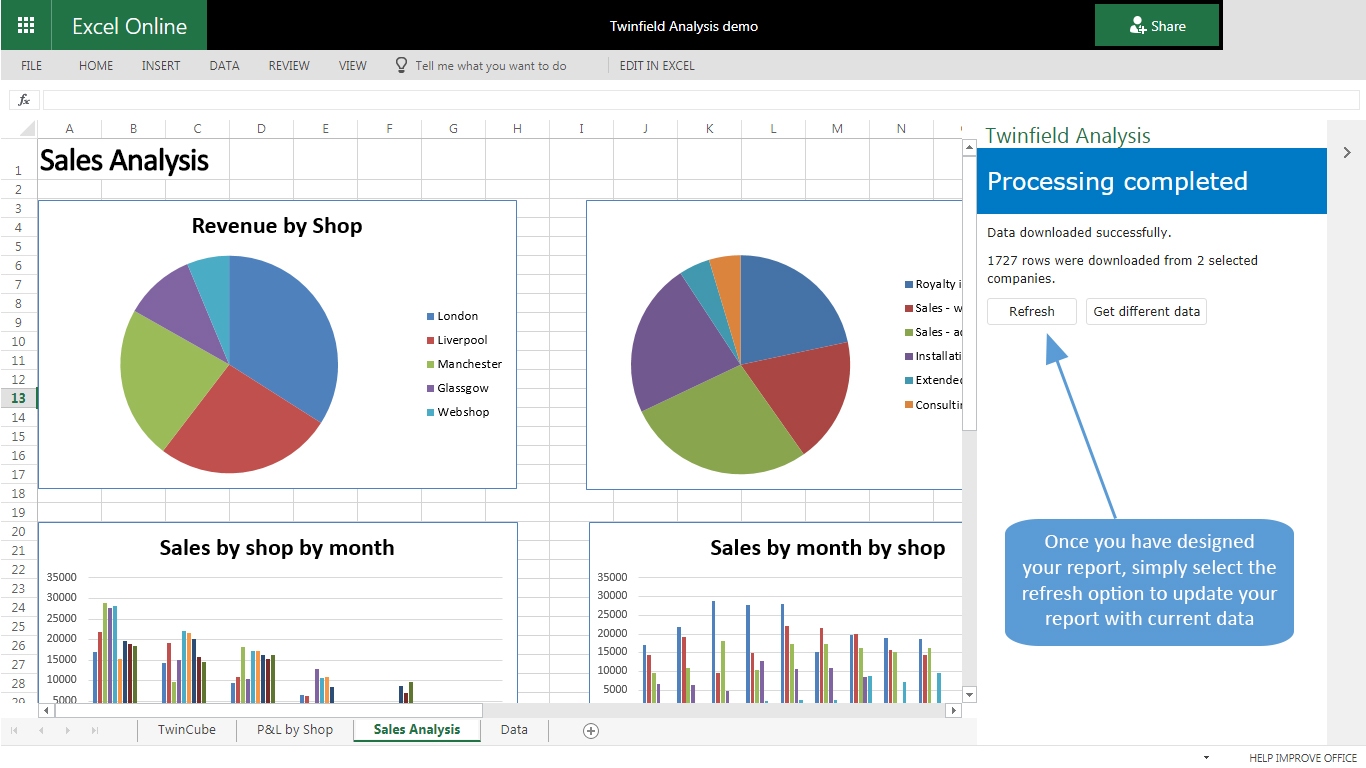Click Get different data button
1366x768 pixels.
tap(1147, 312)
